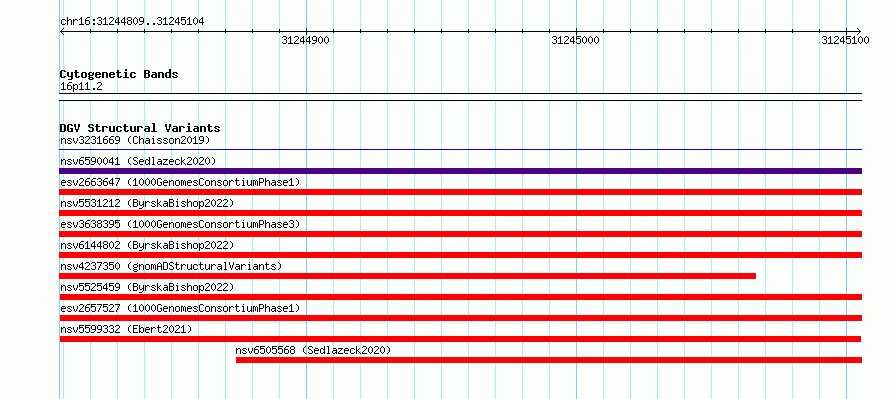890x399 pixels.
Task: Click the red bar under nsv6144802
Action: (460, 255)
